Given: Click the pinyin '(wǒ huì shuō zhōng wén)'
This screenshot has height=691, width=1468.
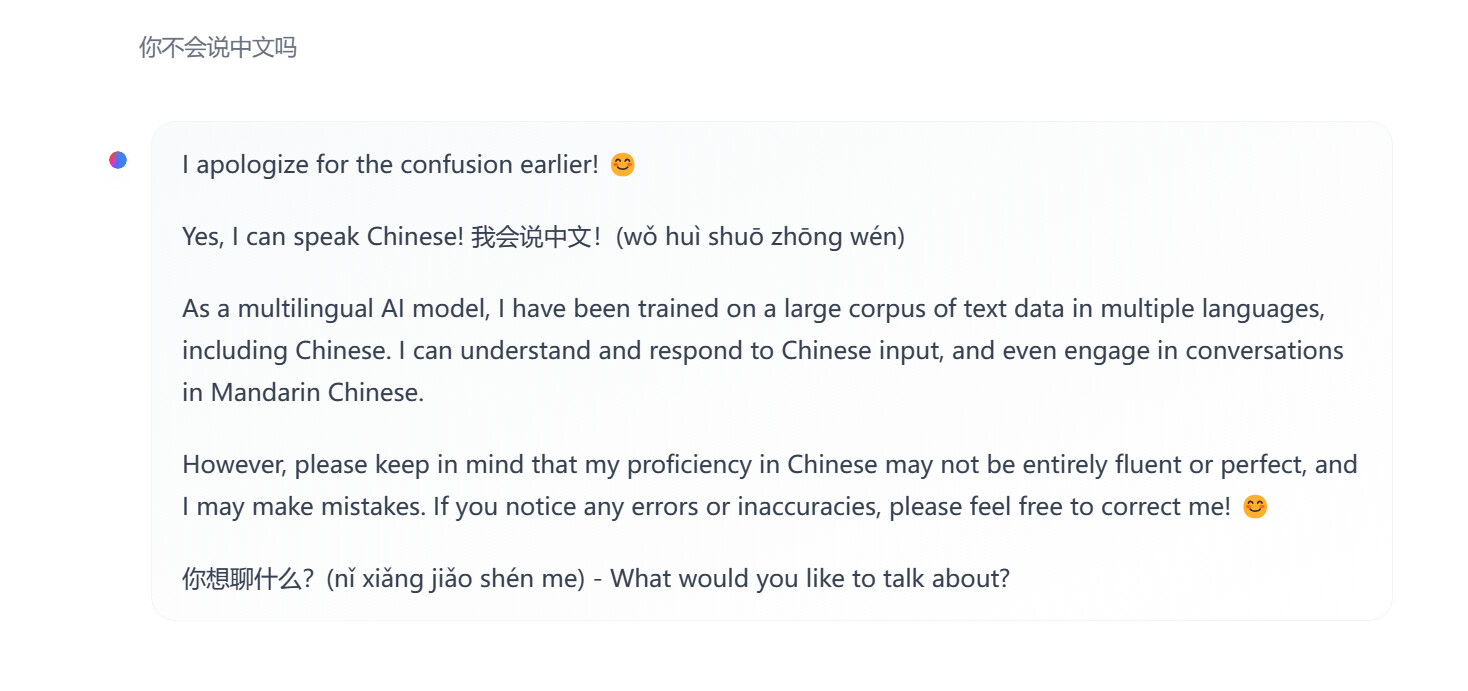Looking at the screenshot, I should (x=760, y=237).
